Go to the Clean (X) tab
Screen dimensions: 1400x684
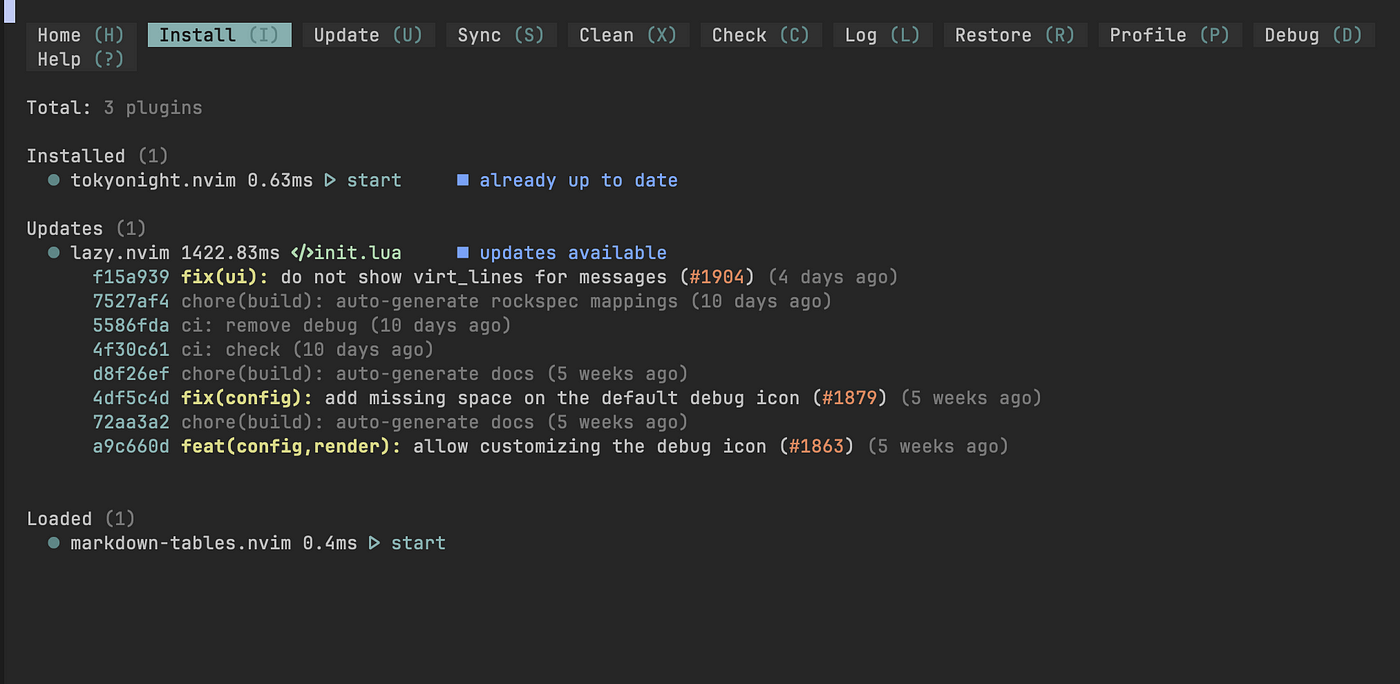pyautogui.click(x=628, y=35)
